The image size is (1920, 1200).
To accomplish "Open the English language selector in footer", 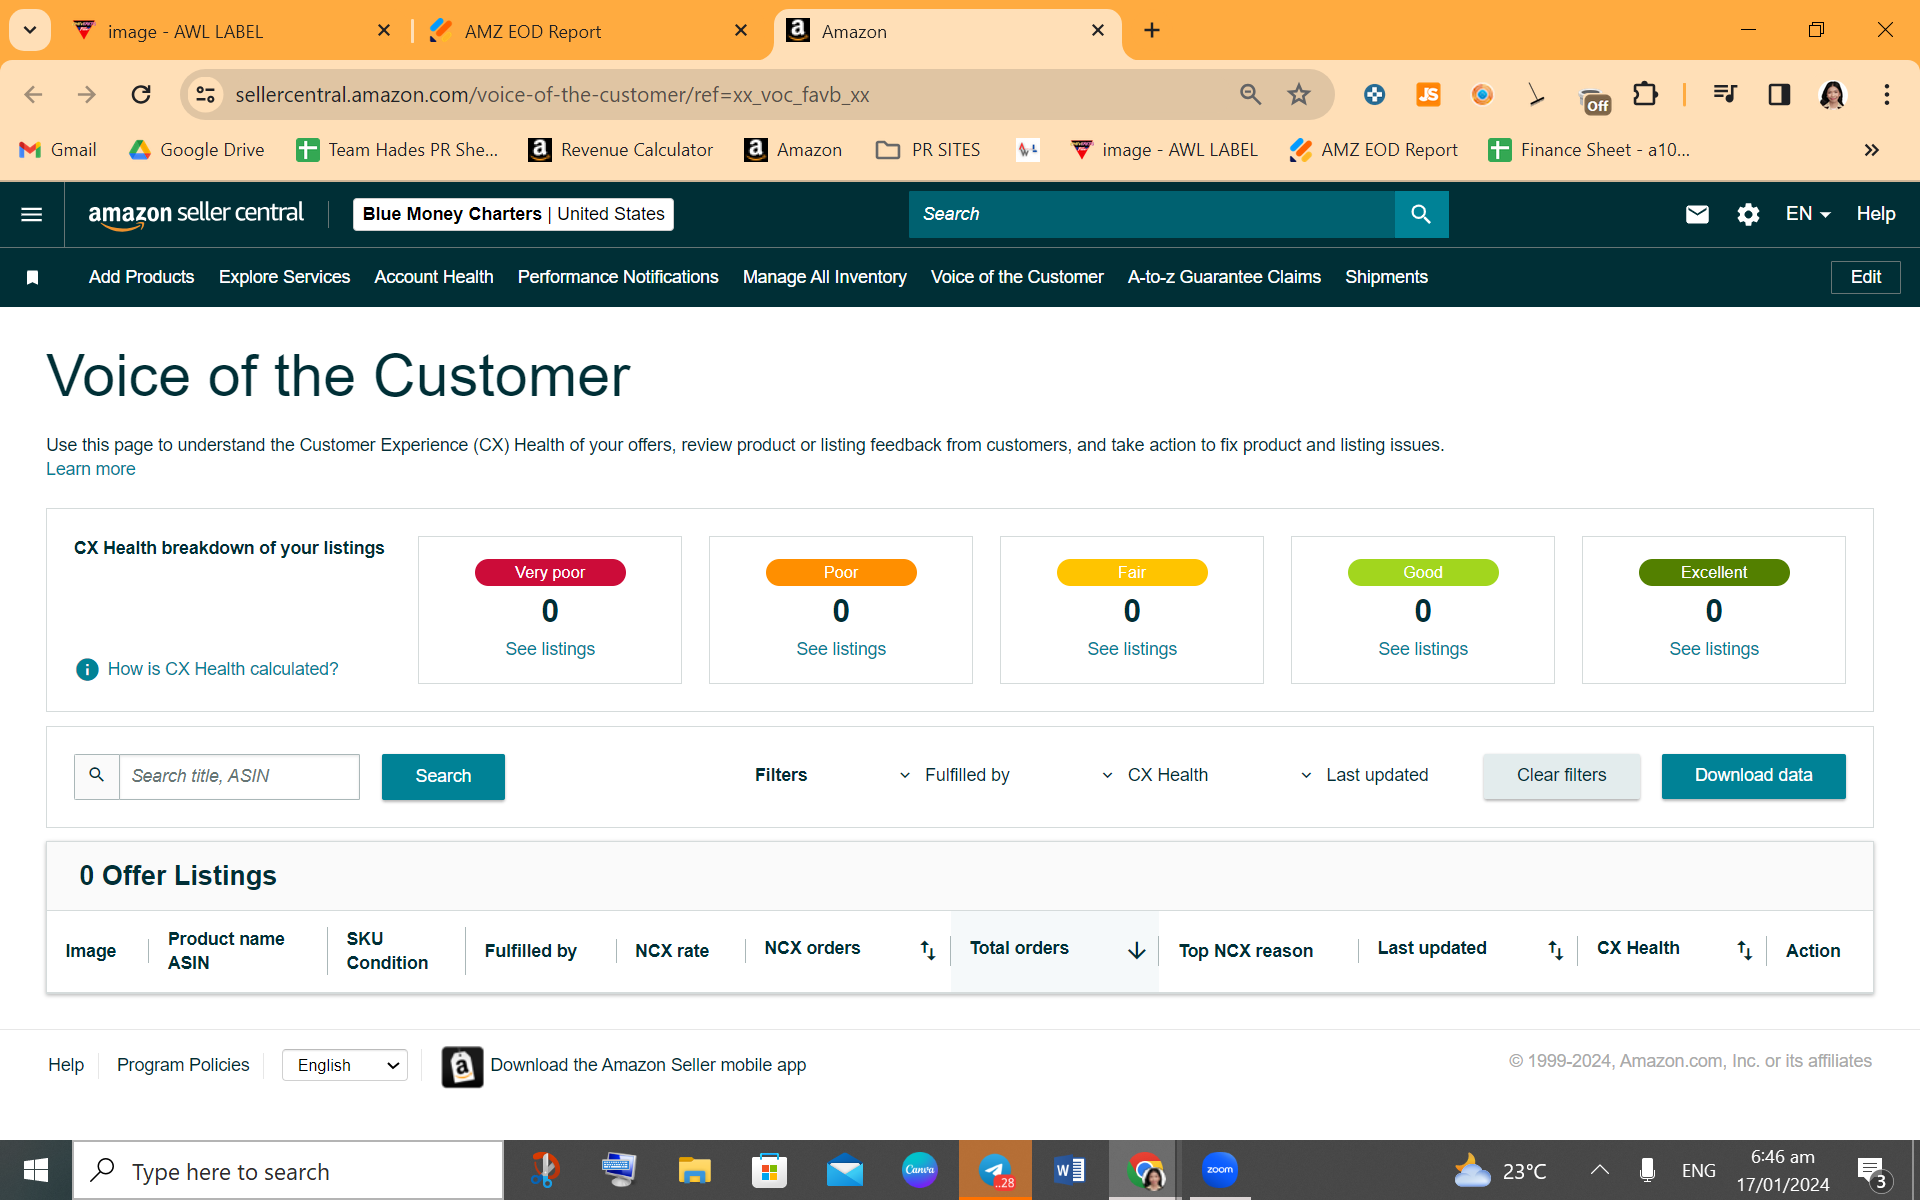I will coord(345,1065).
